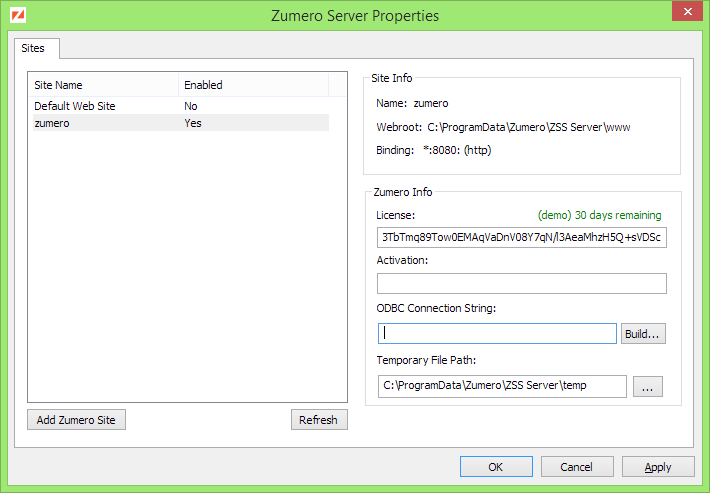The image size is (710, 493).
Task: Focus the Activation text field
Action: pyautogui.click(x=521, y=284)
